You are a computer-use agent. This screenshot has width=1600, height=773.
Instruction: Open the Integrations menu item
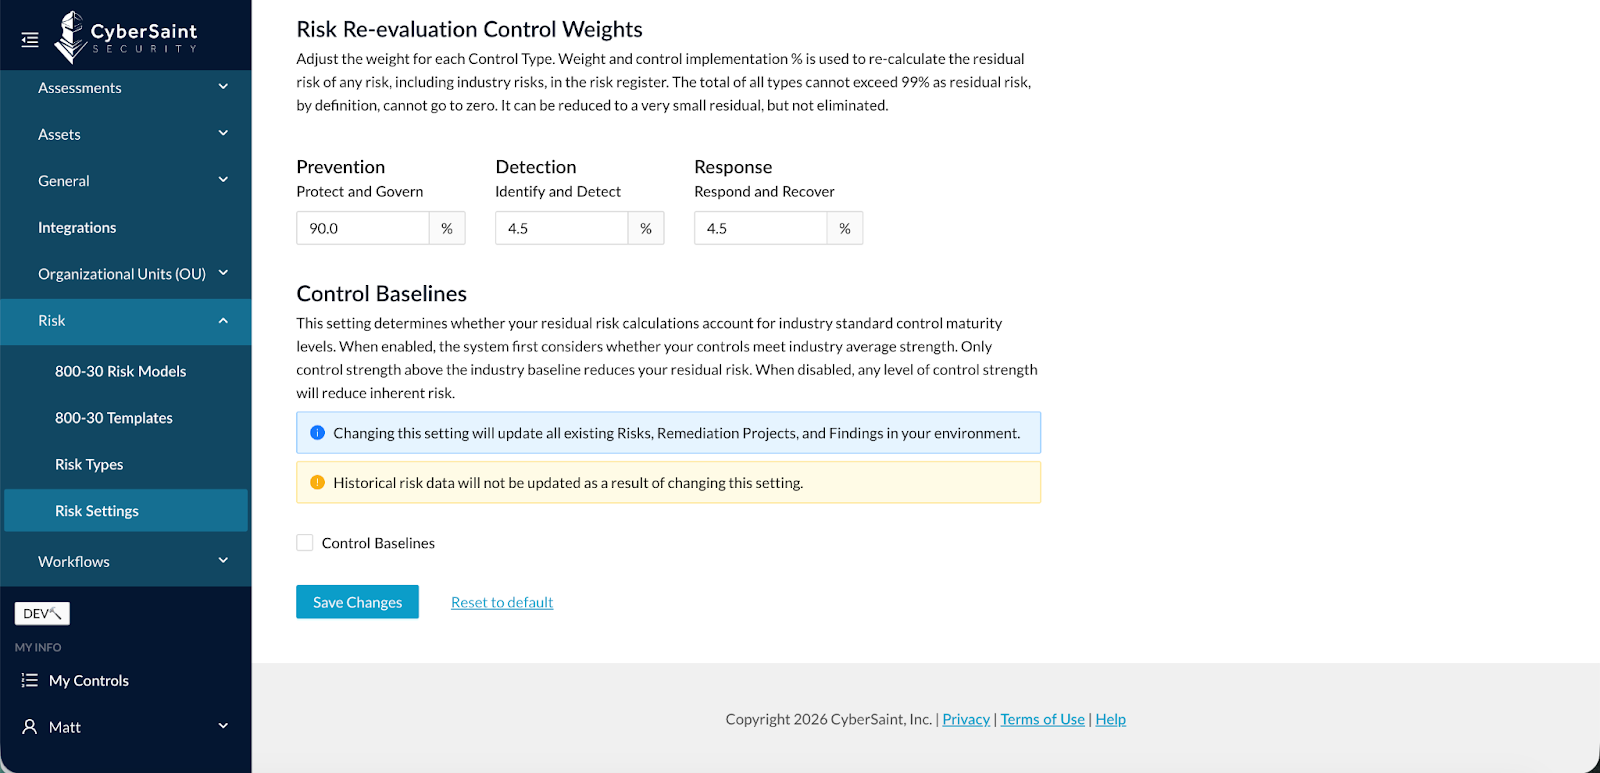77,228
